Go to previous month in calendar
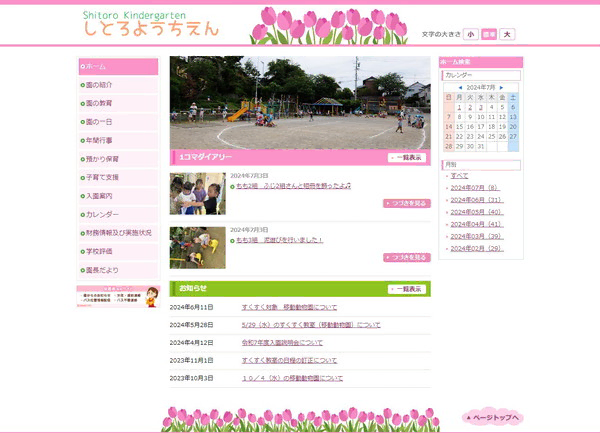The width and height of the screenshot is (600, 433). 459,87
